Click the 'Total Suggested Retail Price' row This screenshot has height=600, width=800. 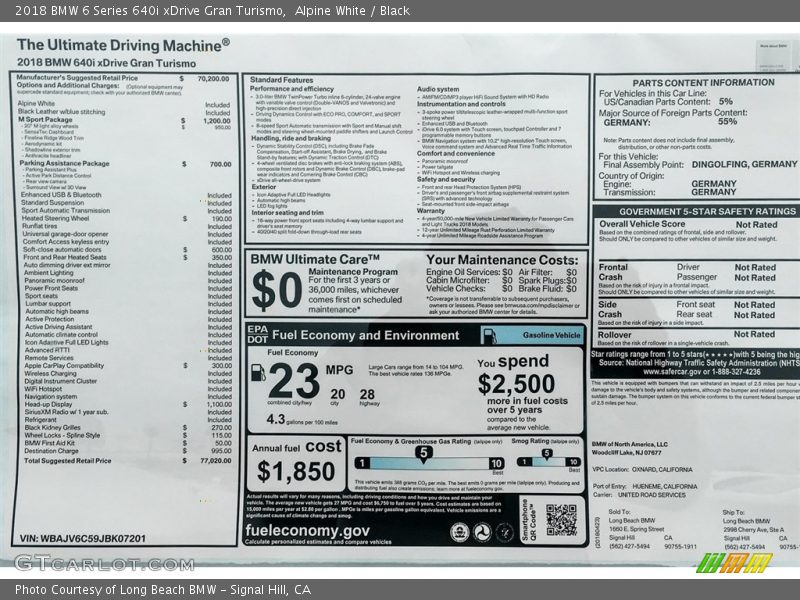point(128,461)
